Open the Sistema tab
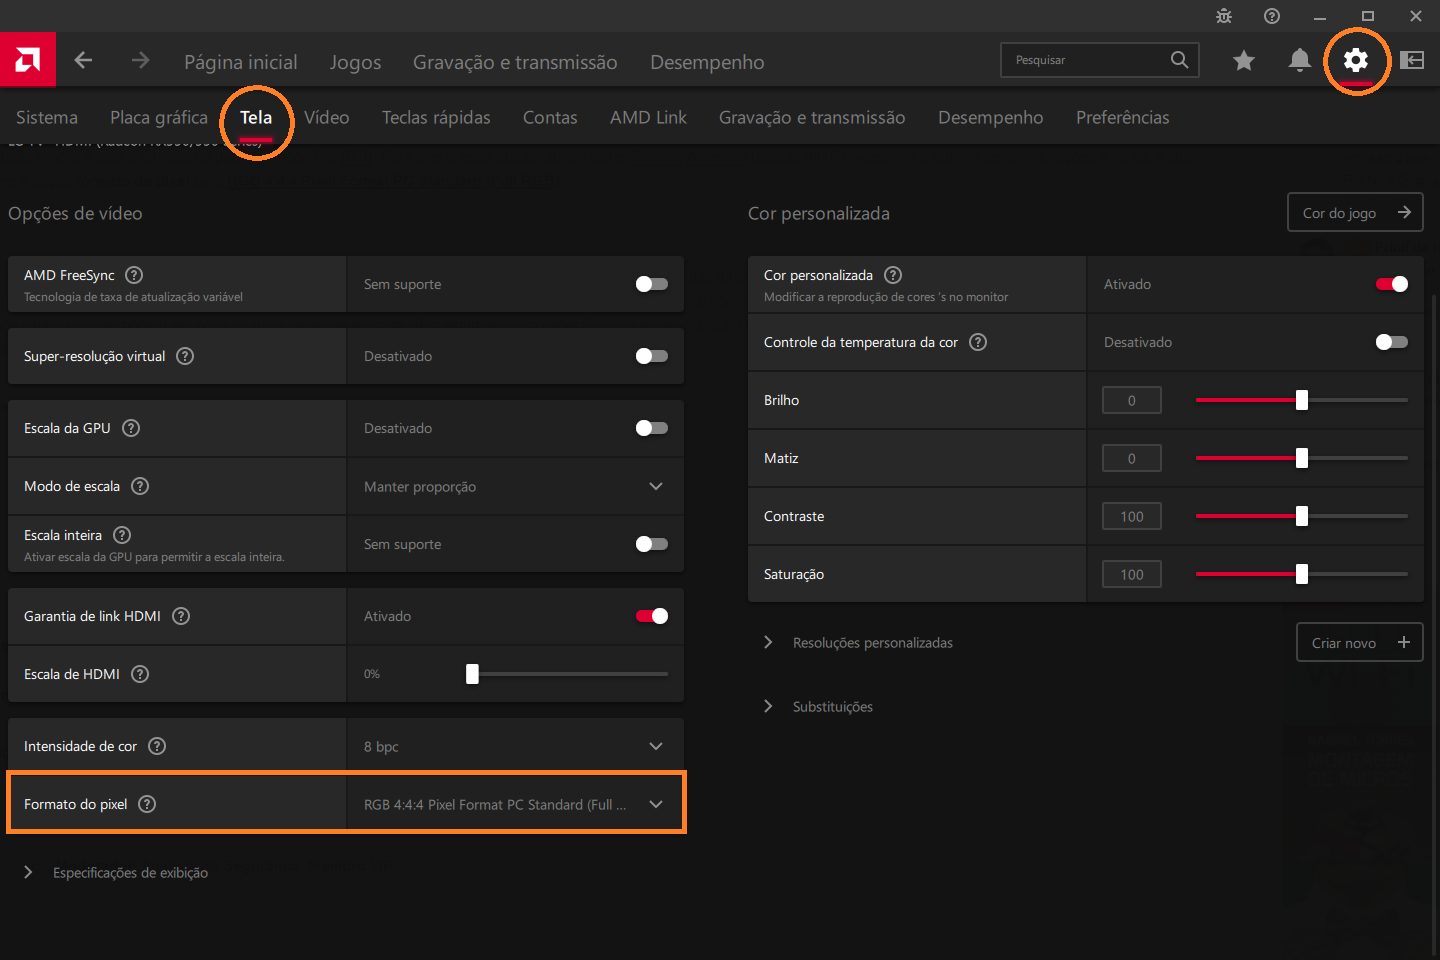This screenshot has width=1440, height=960. click(x=47, y=117)
